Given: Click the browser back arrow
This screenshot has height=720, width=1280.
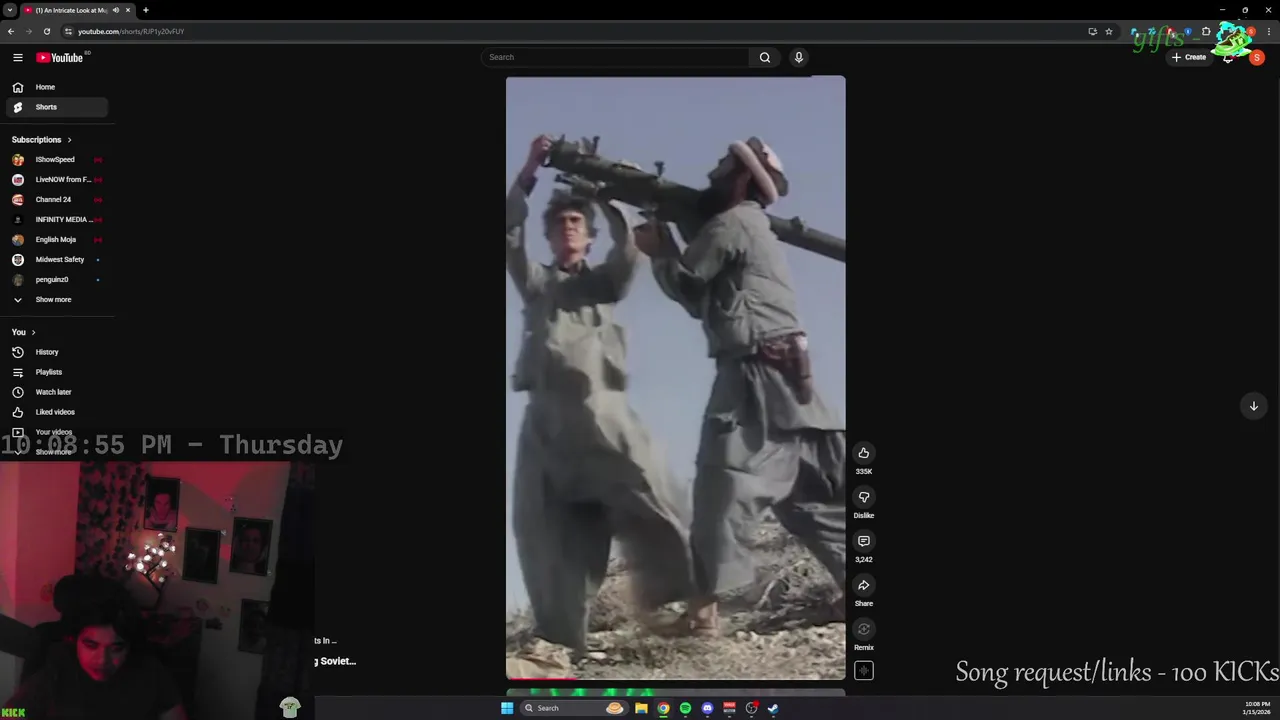Looking at the screenshot, I should (11, 31).
